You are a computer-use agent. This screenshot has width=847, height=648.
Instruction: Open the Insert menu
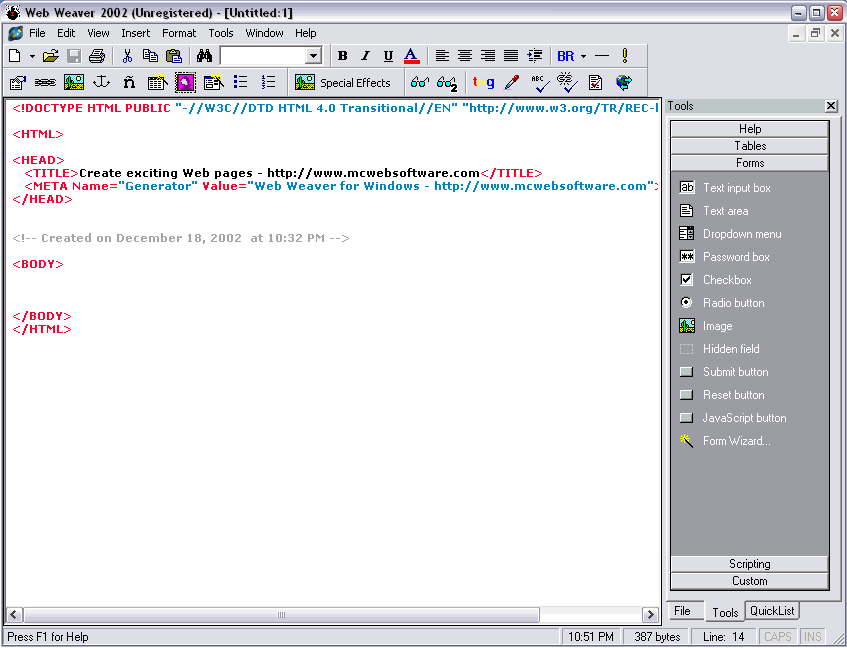[136, 33]
